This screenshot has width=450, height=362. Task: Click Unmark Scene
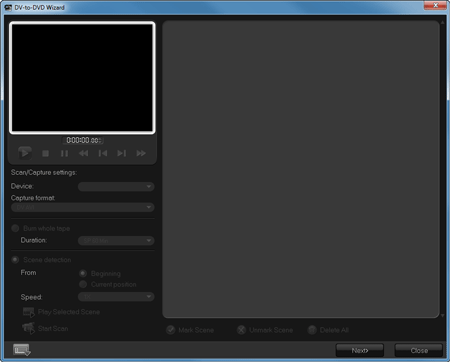pyautogui.click(x=265, y=330)
